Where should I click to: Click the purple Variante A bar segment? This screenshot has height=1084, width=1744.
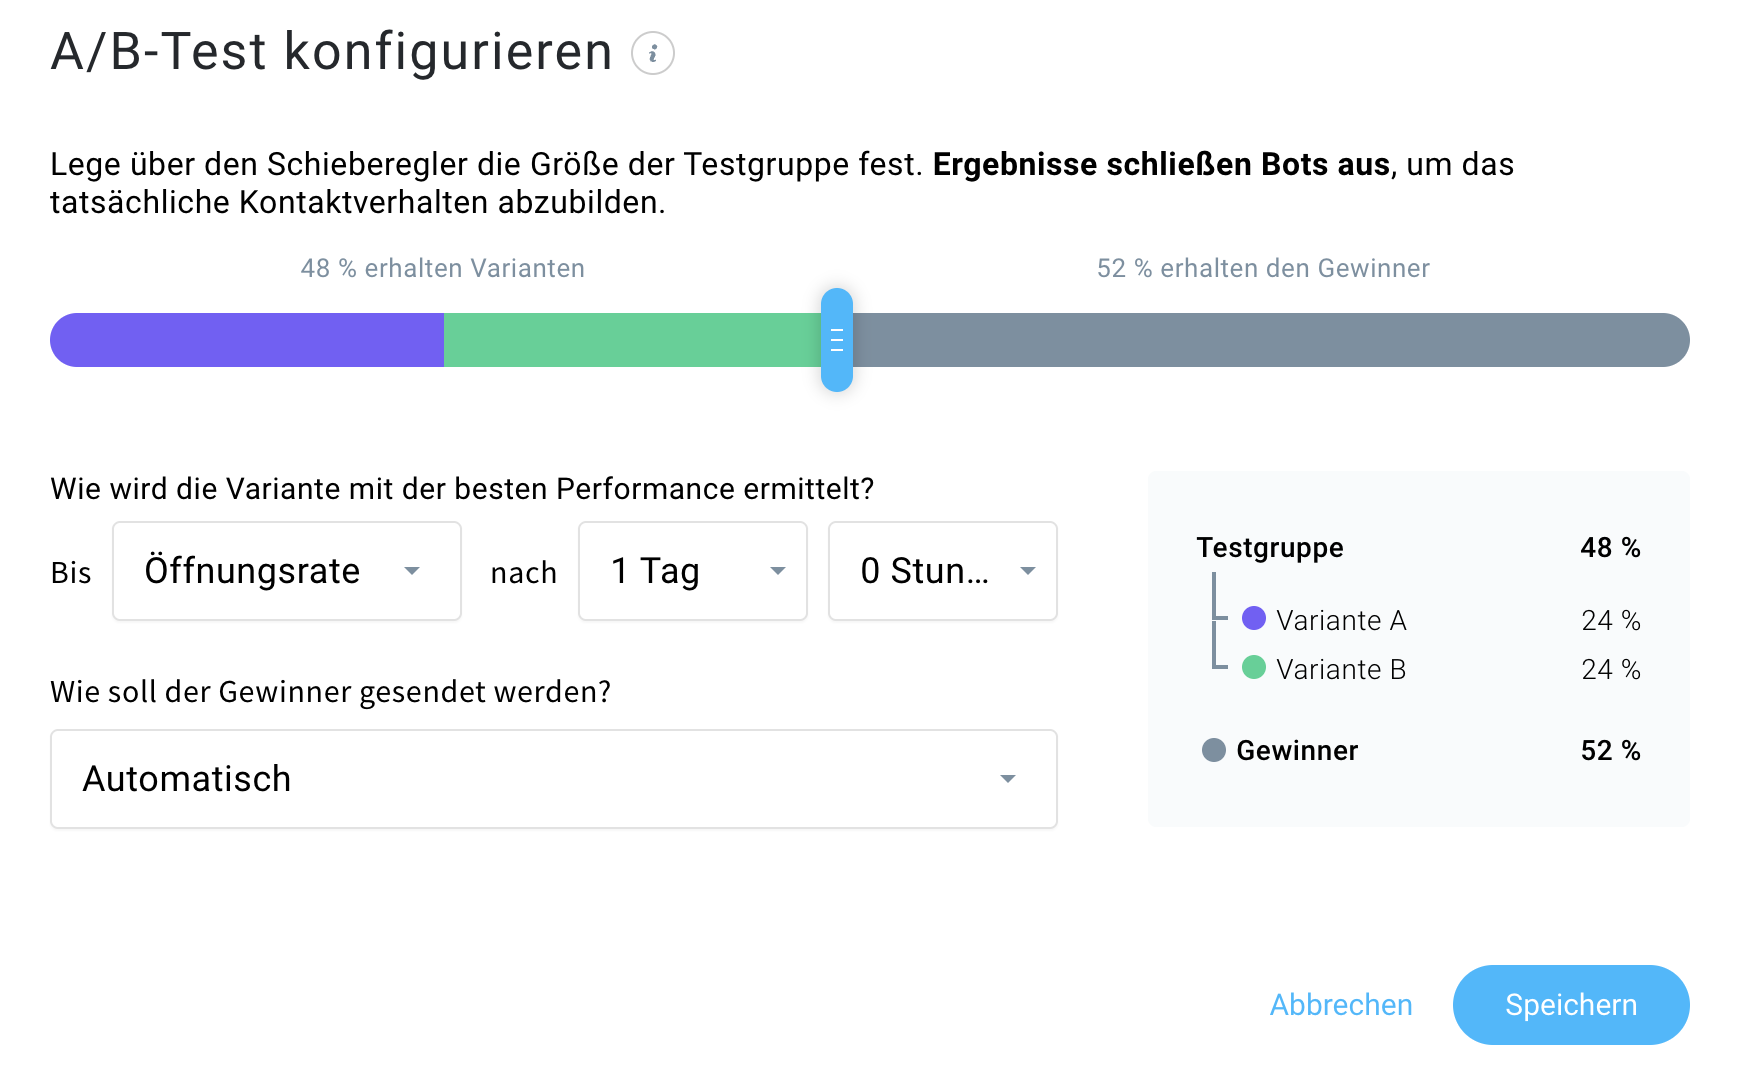(247, 340)
